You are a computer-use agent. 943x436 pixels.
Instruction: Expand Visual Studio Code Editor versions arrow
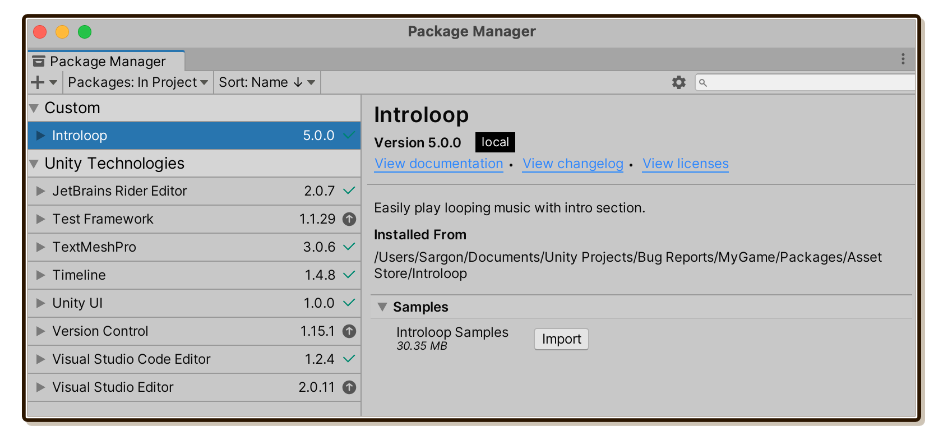(x=40, y=359)
